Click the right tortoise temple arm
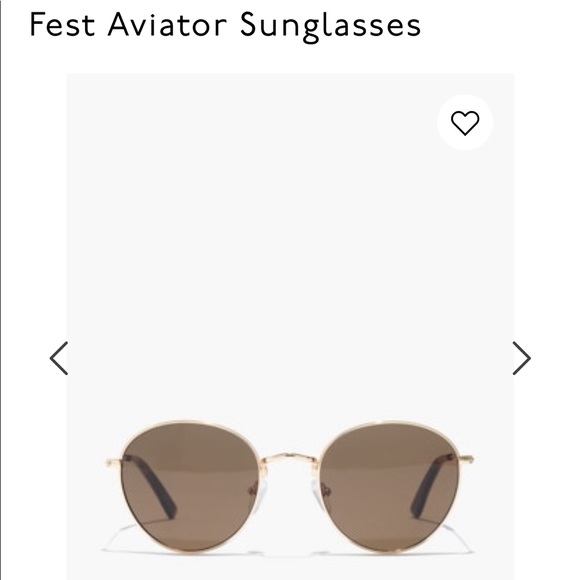 coord(432,485)
